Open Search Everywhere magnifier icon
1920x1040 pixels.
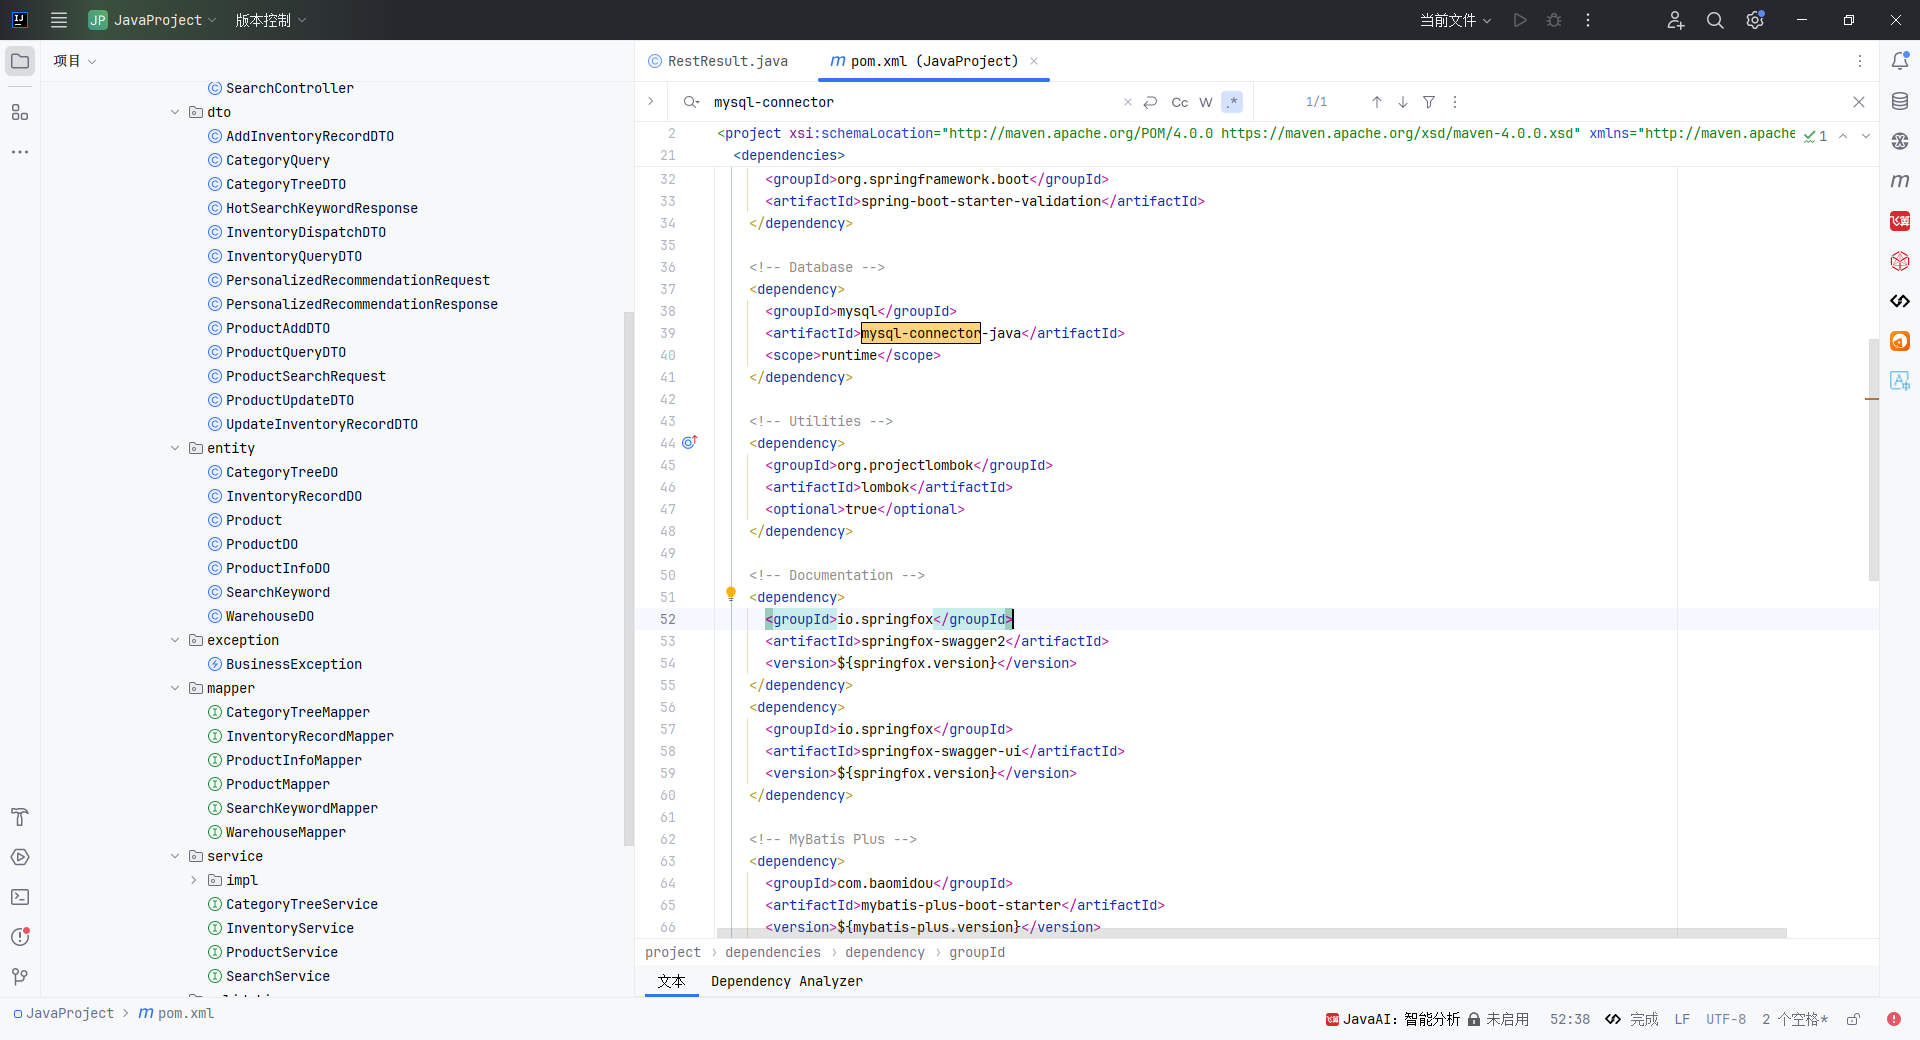[1715, 20]
